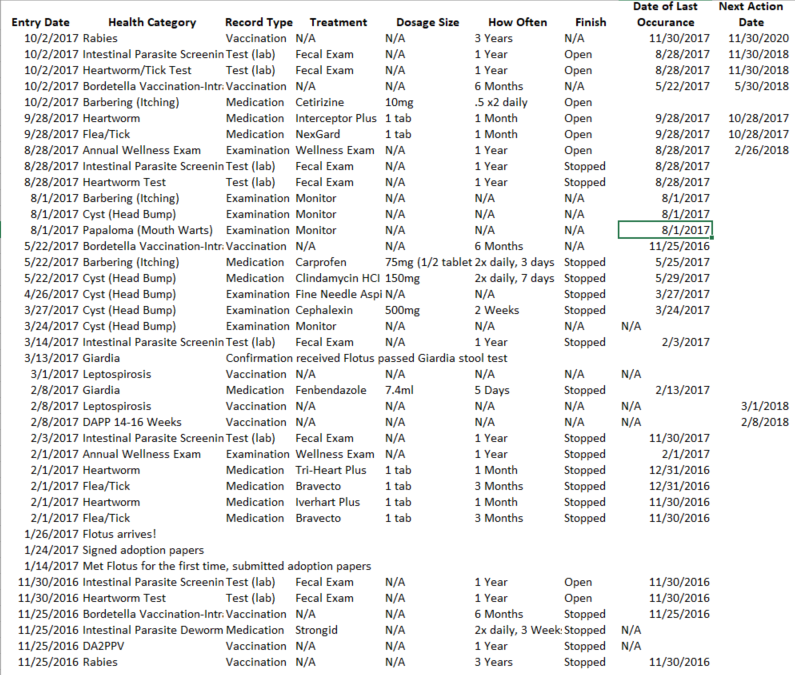The image size is (795, 675).
Task: Click the Next Action Date header
Action: tap(751, 14)
